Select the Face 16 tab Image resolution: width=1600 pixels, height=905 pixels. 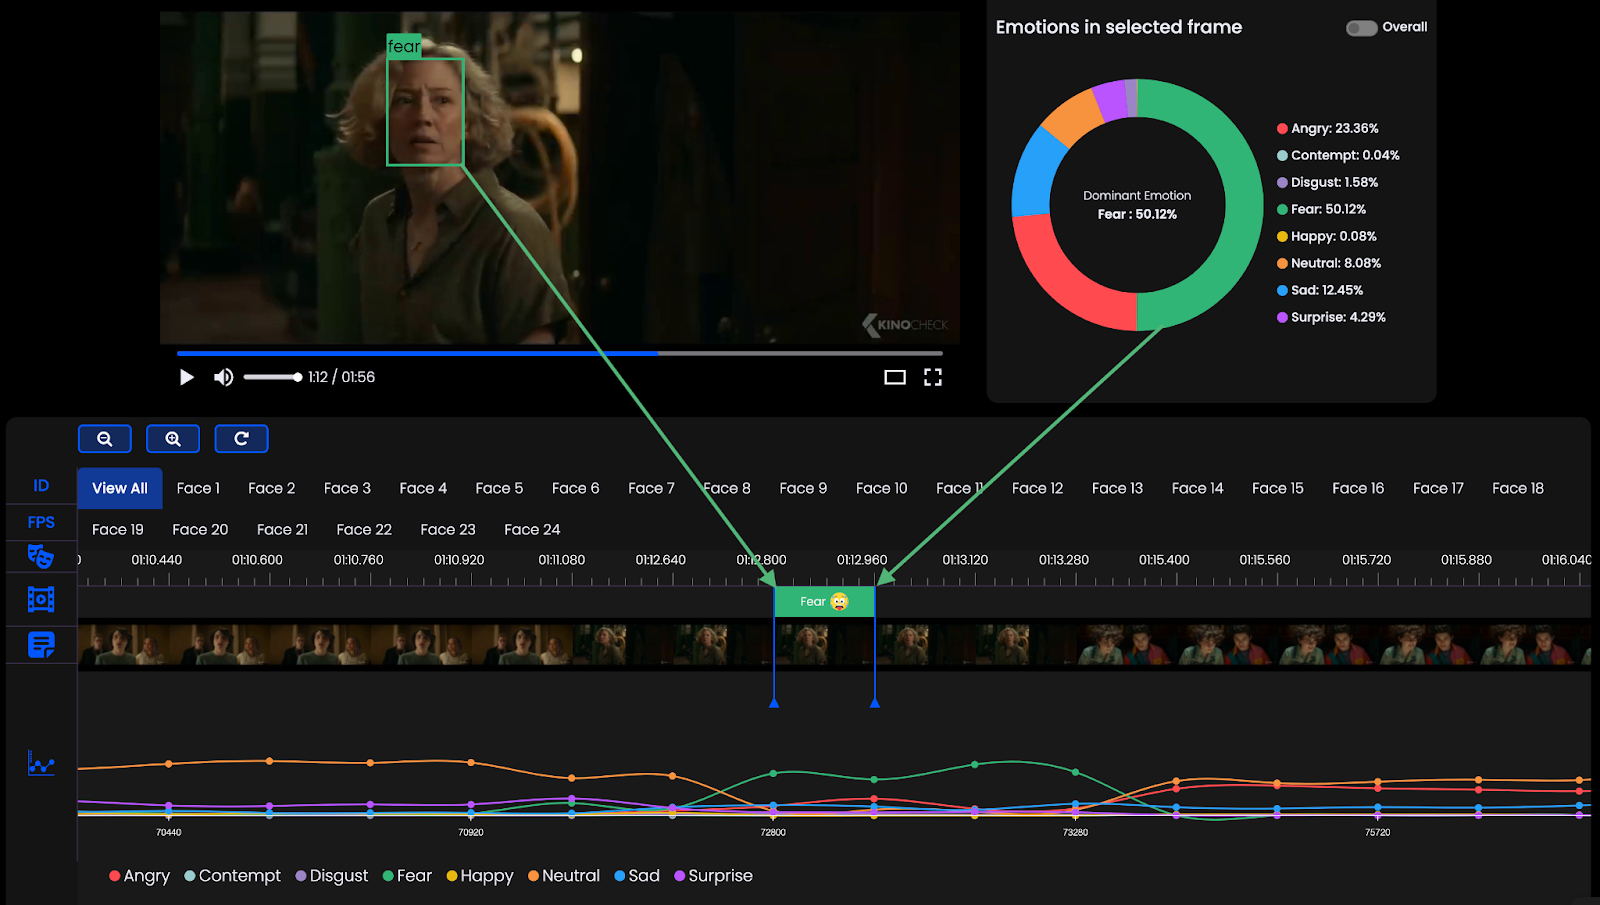[1358, 488]
